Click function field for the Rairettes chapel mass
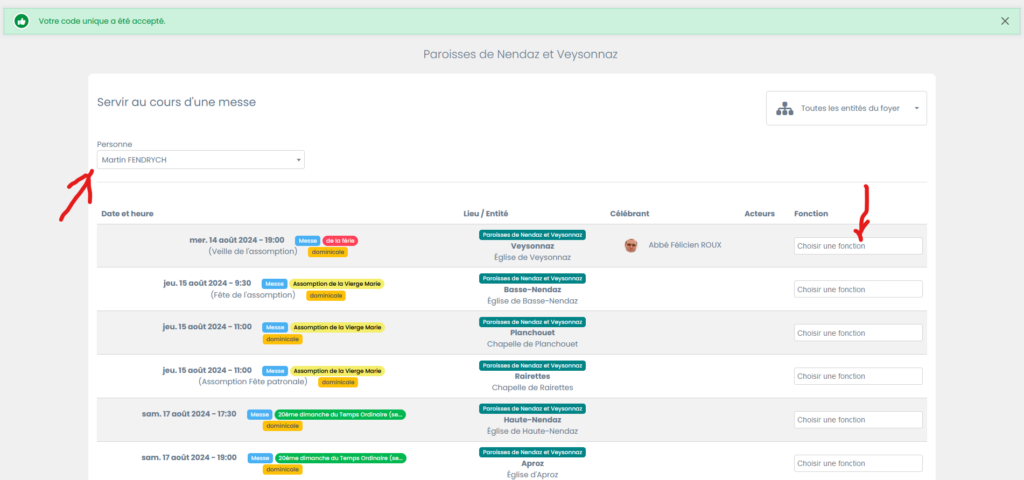The width and height of the screenshot is (1024, 480). 858,376
